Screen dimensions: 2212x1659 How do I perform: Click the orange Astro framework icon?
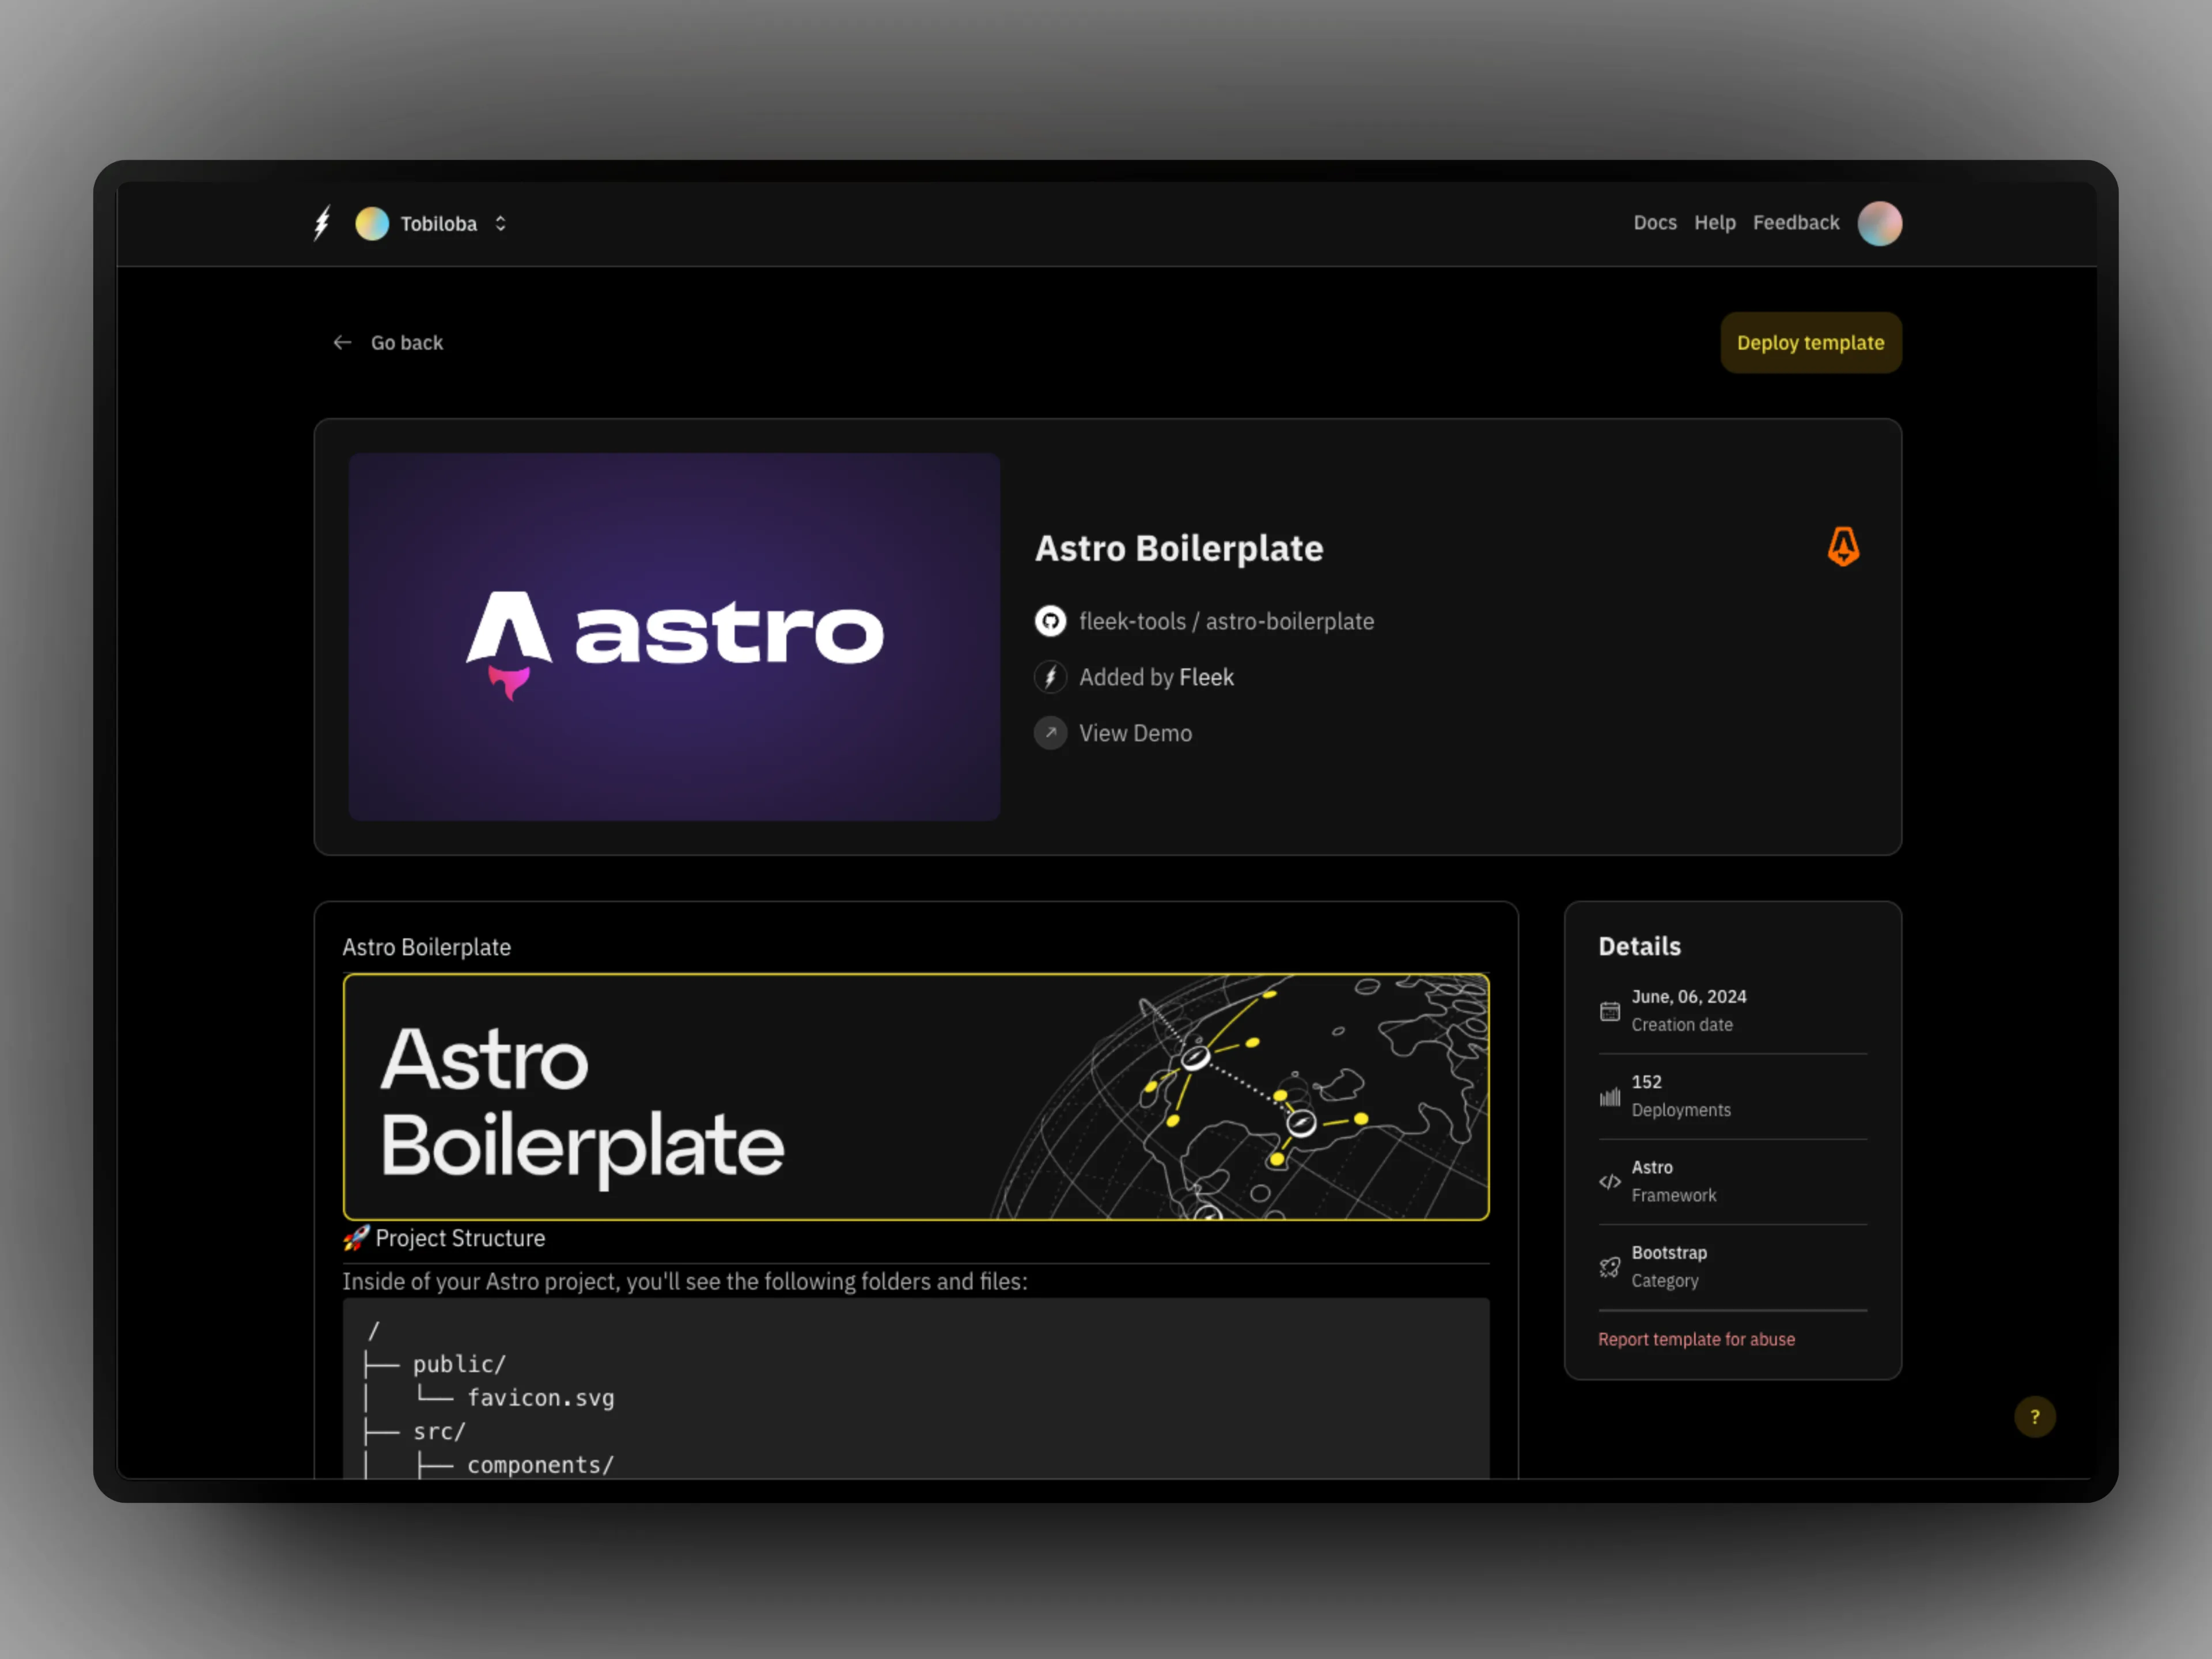pos(1844,546)
